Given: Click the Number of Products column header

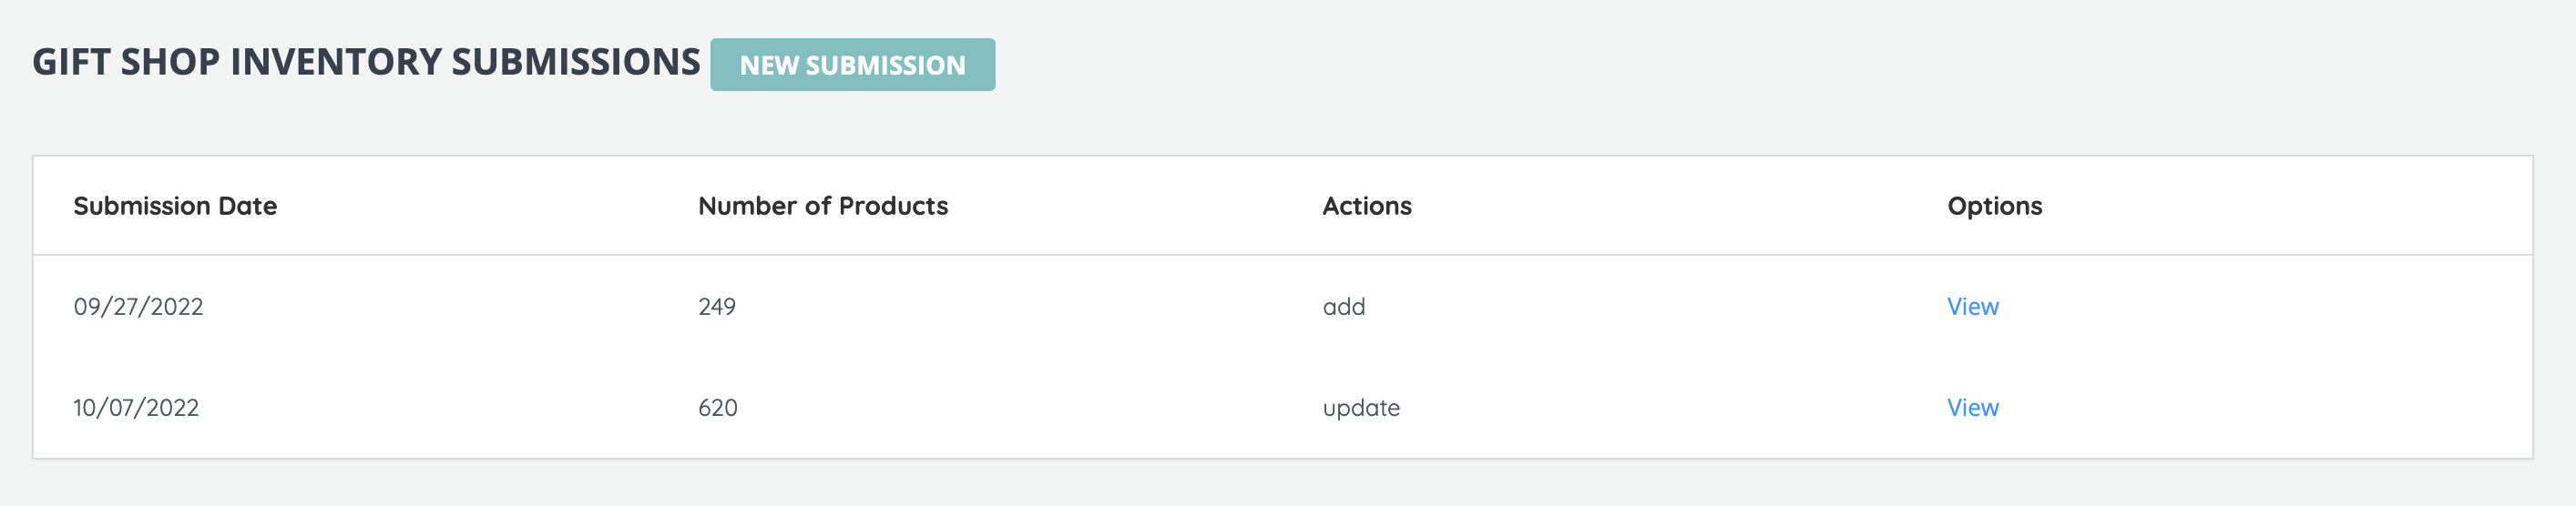Looking at the screenshot, I should coord(822,206).
